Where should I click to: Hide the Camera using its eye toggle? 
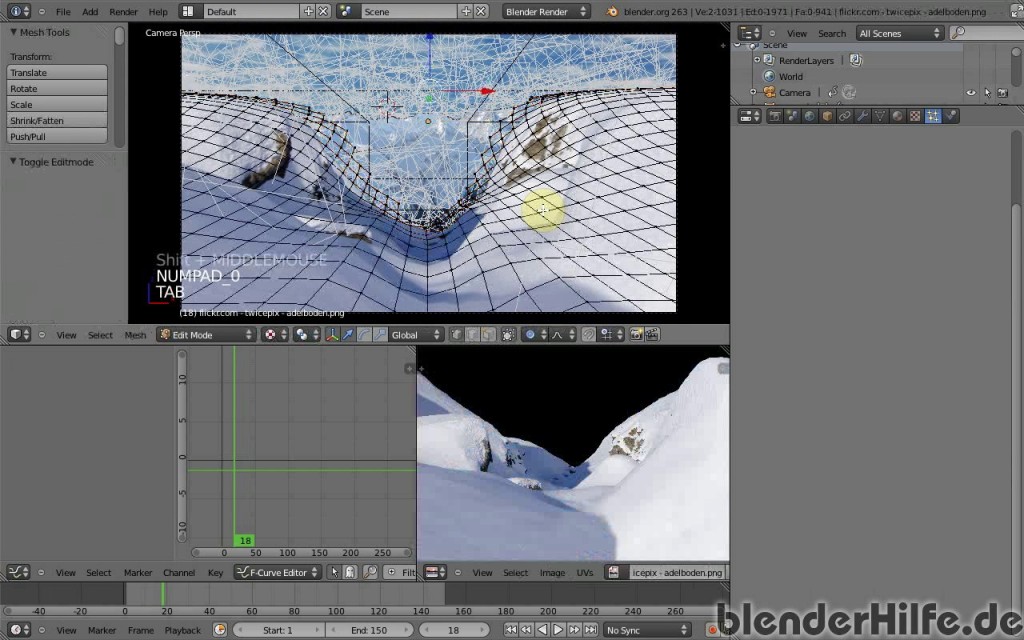pos(970,92)
